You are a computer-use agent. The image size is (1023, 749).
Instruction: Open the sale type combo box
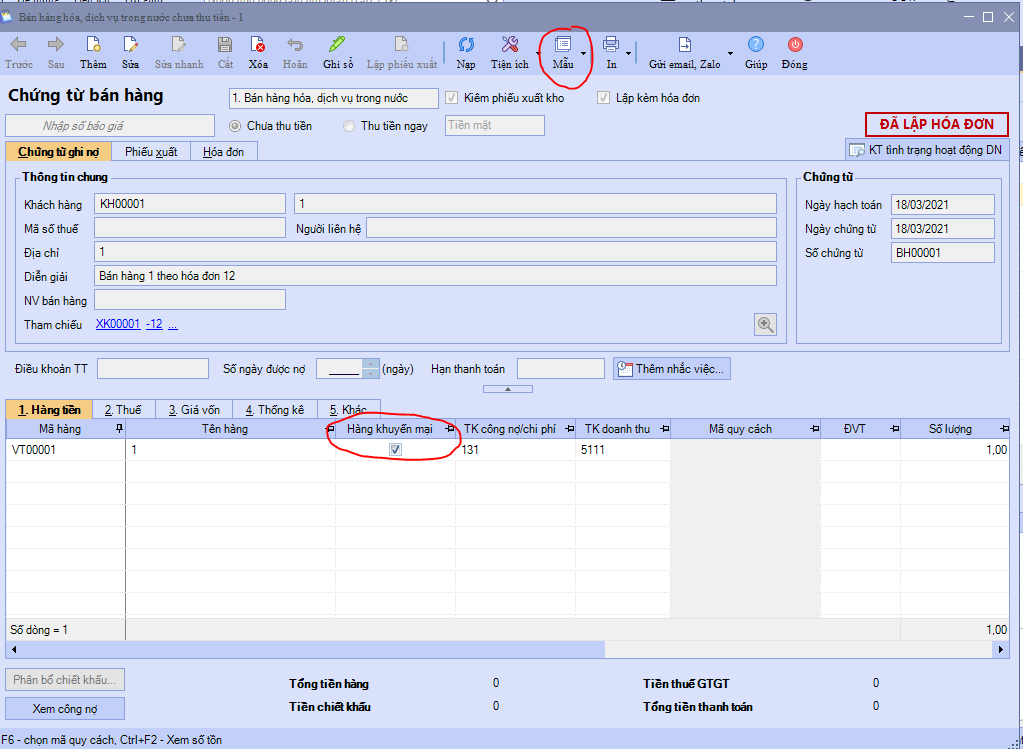coord(334,98)
